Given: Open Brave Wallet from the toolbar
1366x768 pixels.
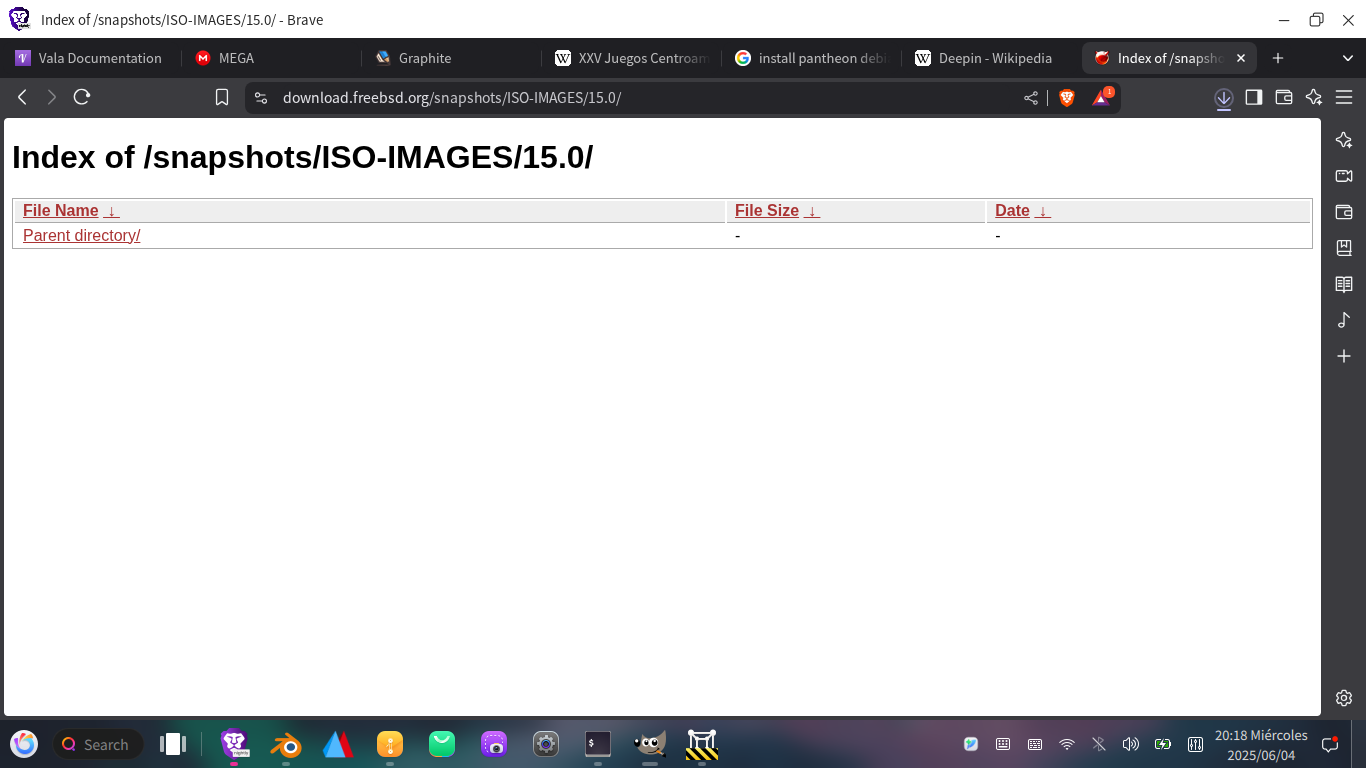Looking at the screenshot, I should 1284,97.
